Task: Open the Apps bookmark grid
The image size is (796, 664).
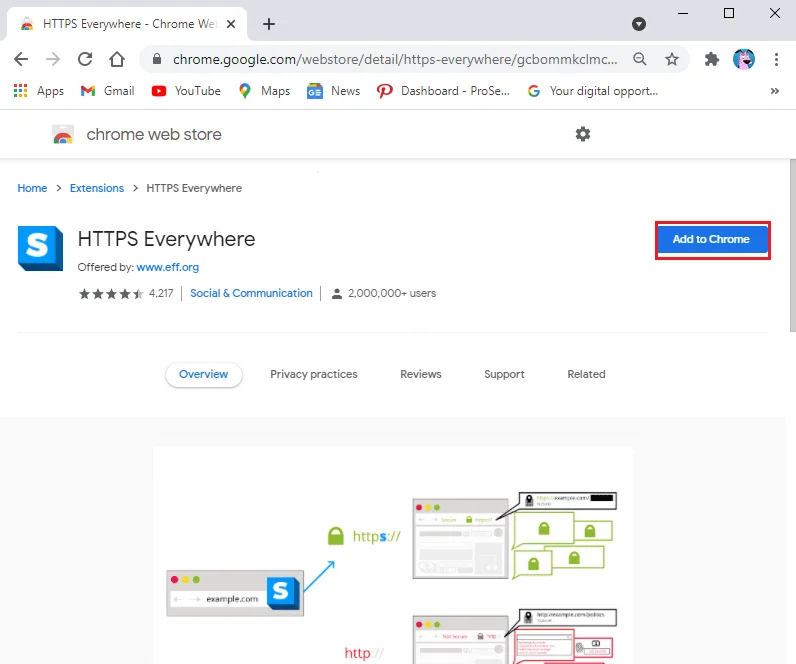Action: [x=39, y=91]
